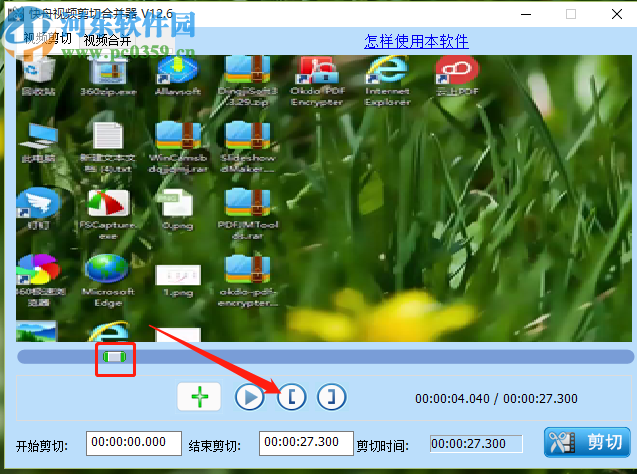637x474 pixels.
Task: Set cut end with right bracket button
Action: pos(332,397)
